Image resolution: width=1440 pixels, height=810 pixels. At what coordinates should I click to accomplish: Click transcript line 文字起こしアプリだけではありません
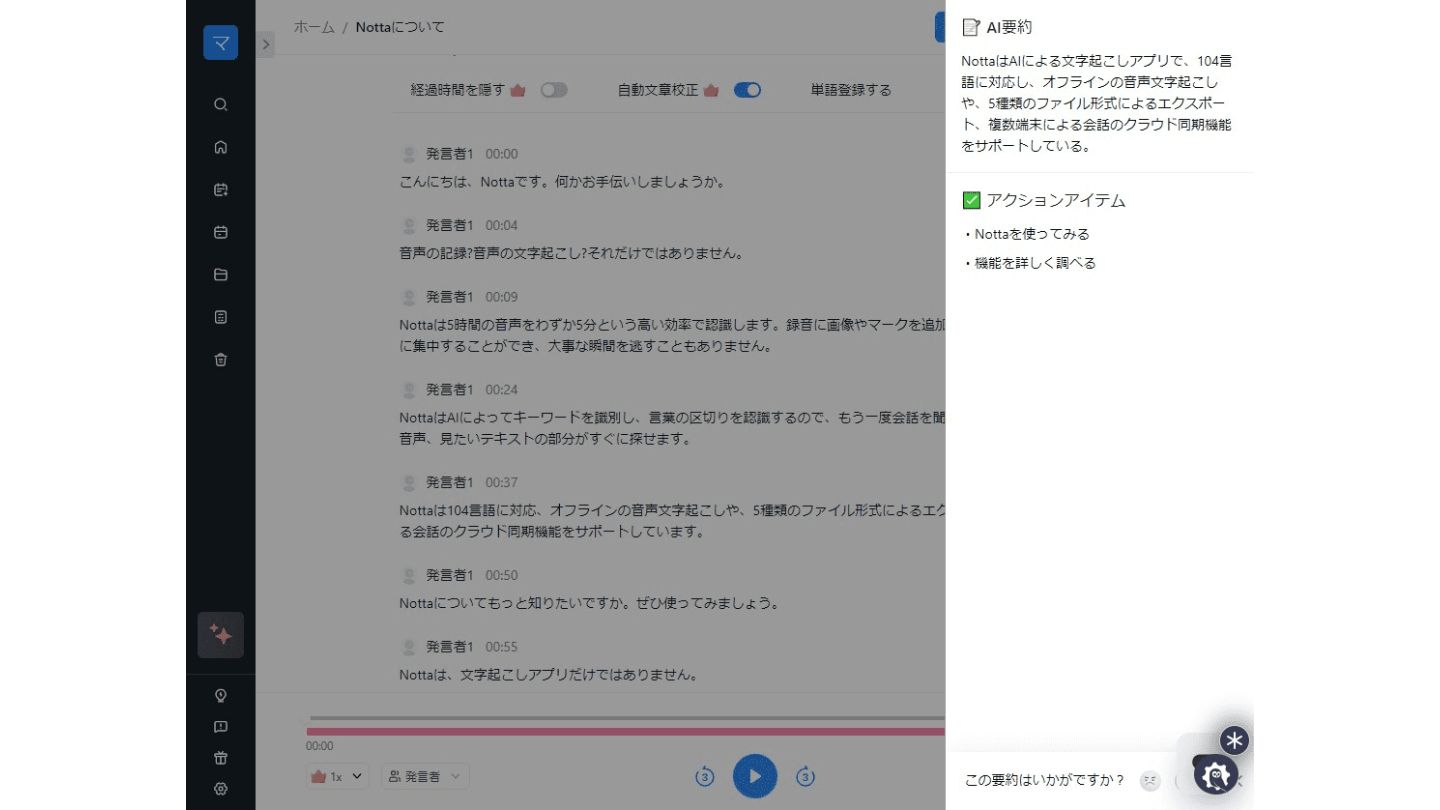point(547,674)
